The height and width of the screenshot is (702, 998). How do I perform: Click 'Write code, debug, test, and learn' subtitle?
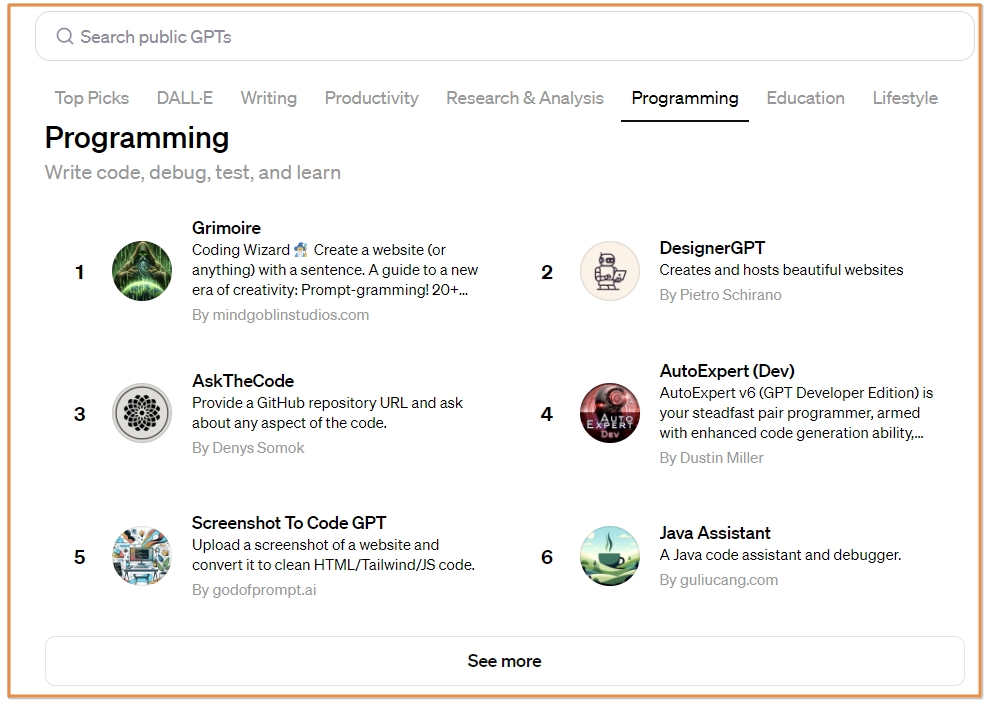tap(193, 172)
